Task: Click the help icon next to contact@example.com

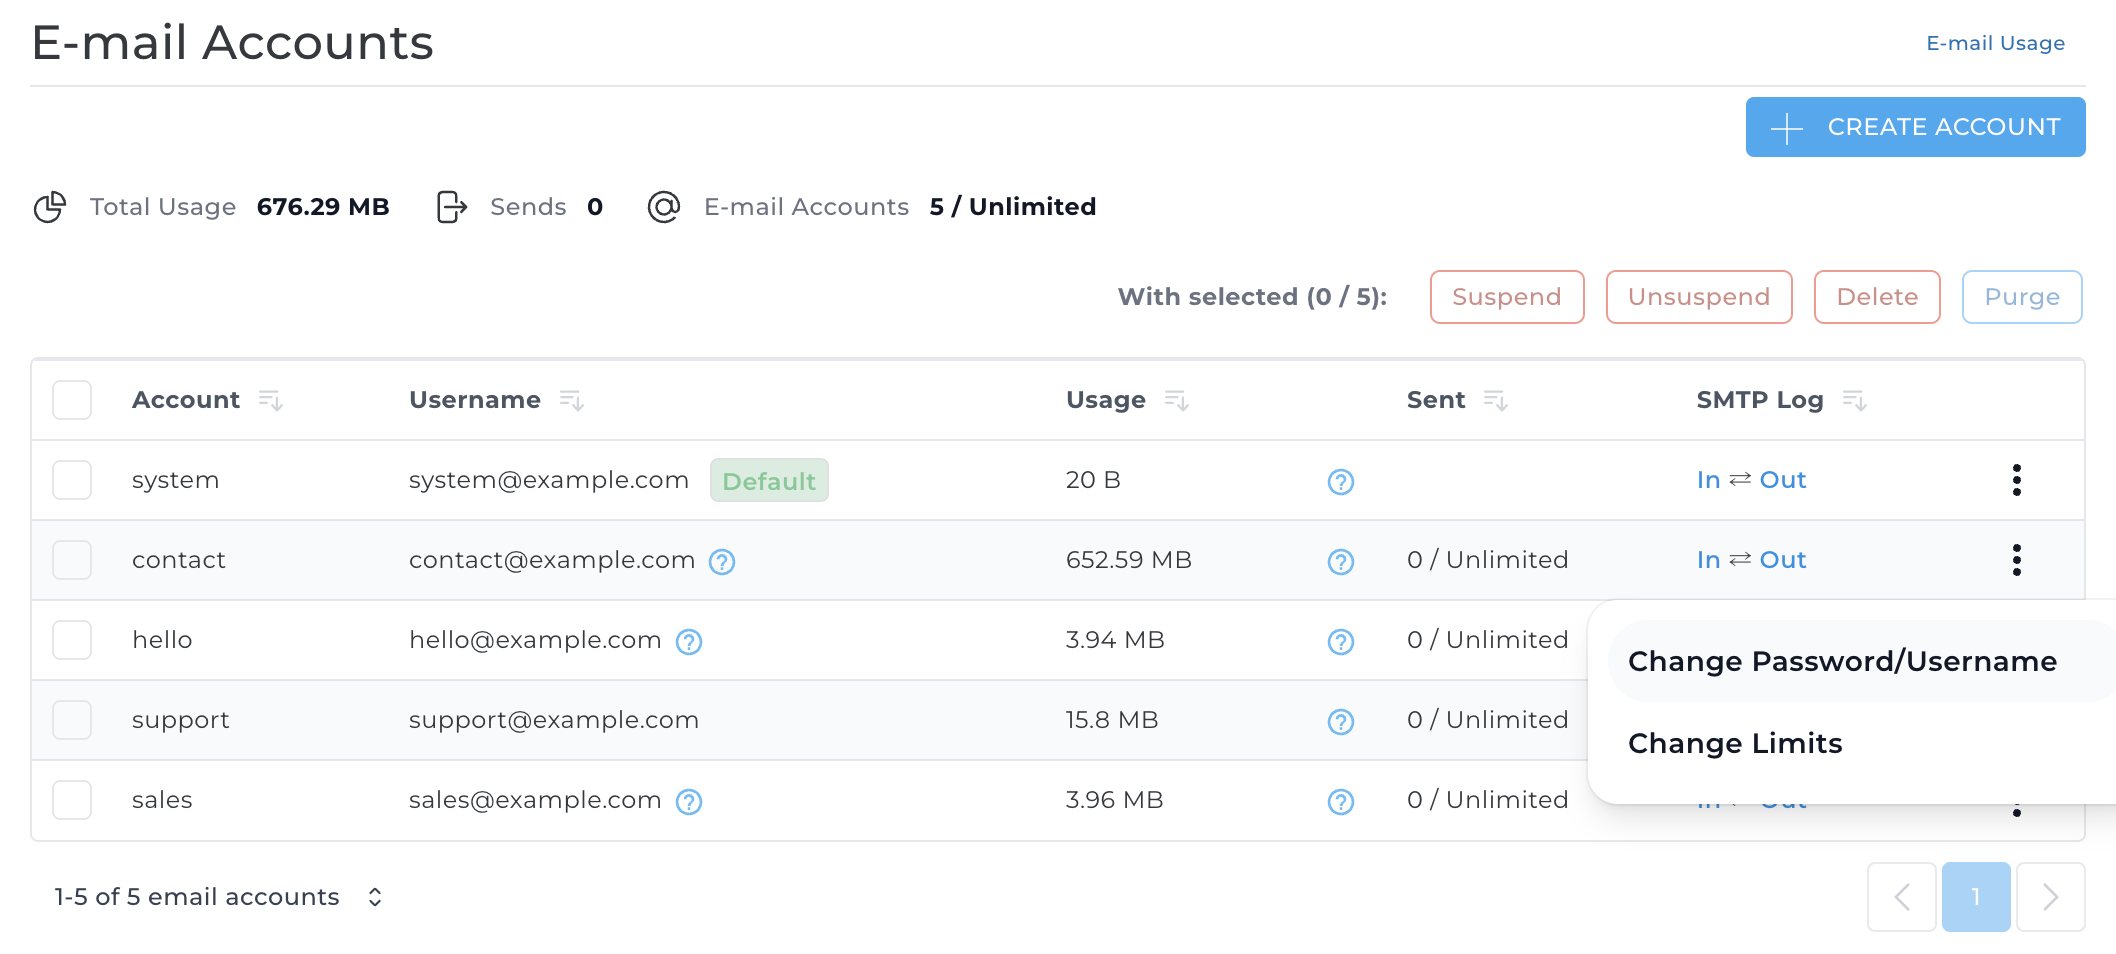Action: (x=722, y=562)
